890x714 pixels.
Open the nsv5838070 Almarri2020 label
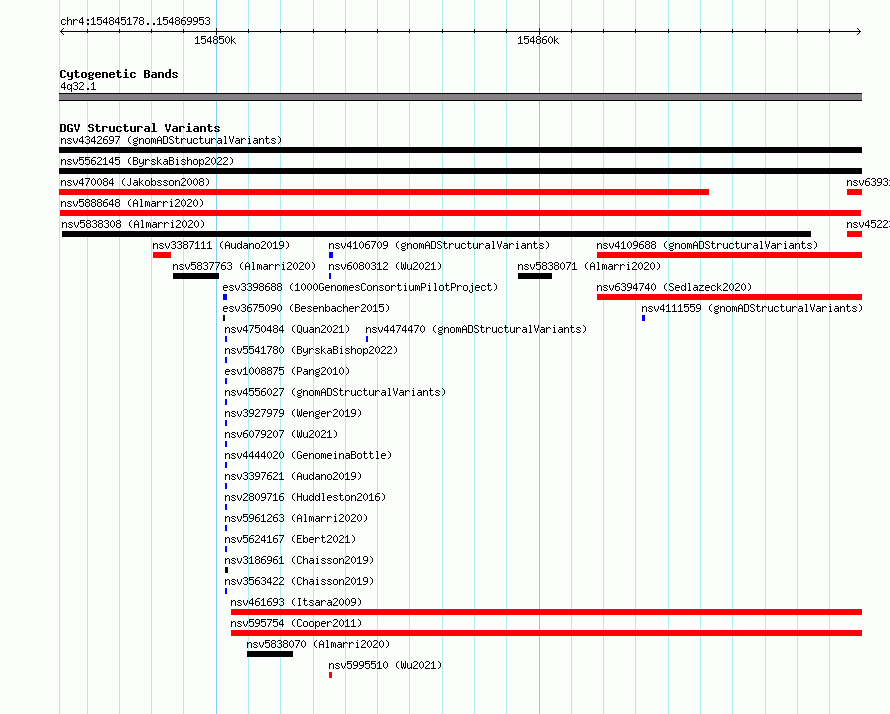(x=318, y=644)
